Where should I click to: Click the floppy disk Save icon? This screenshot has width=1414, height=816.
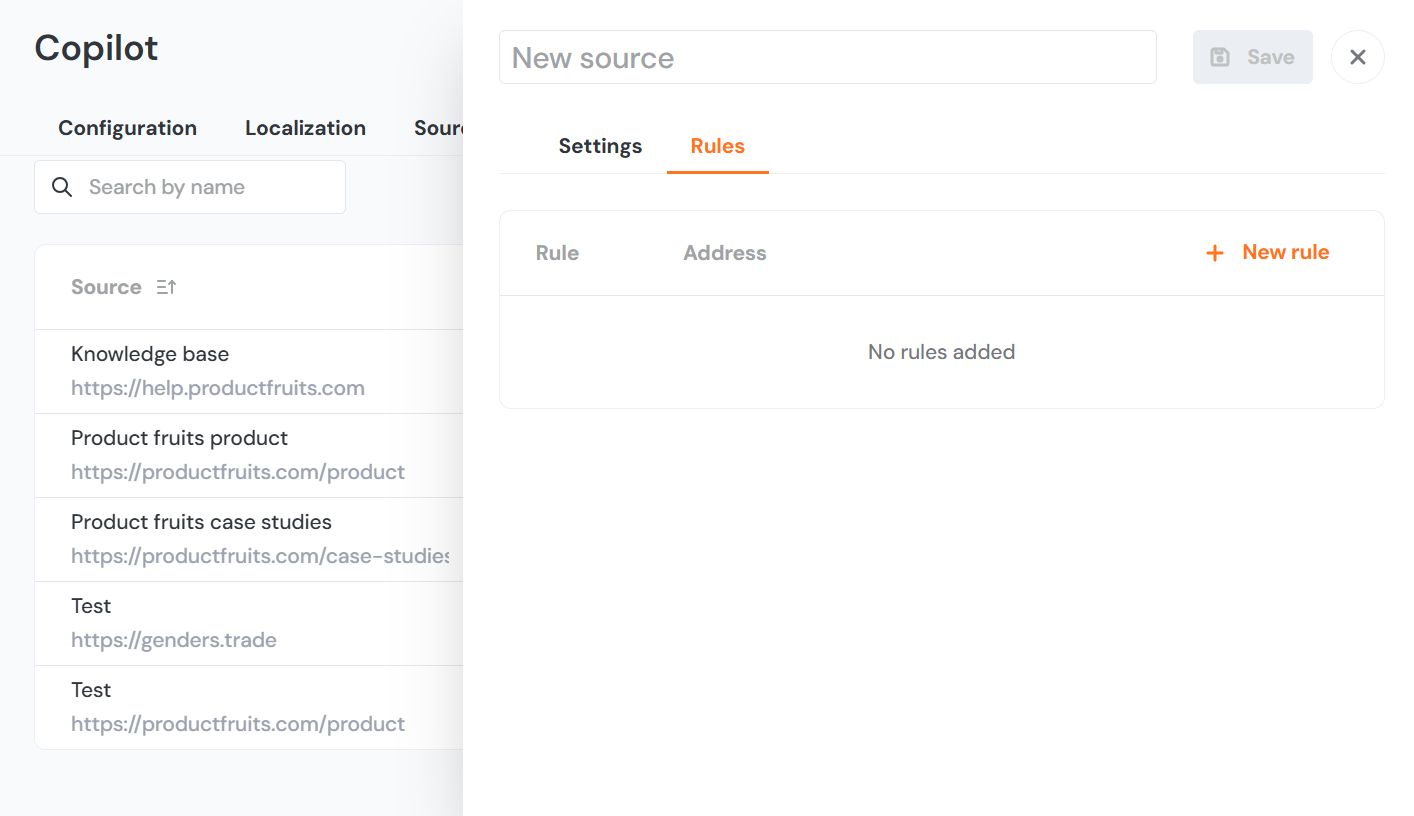[1220, 57]
